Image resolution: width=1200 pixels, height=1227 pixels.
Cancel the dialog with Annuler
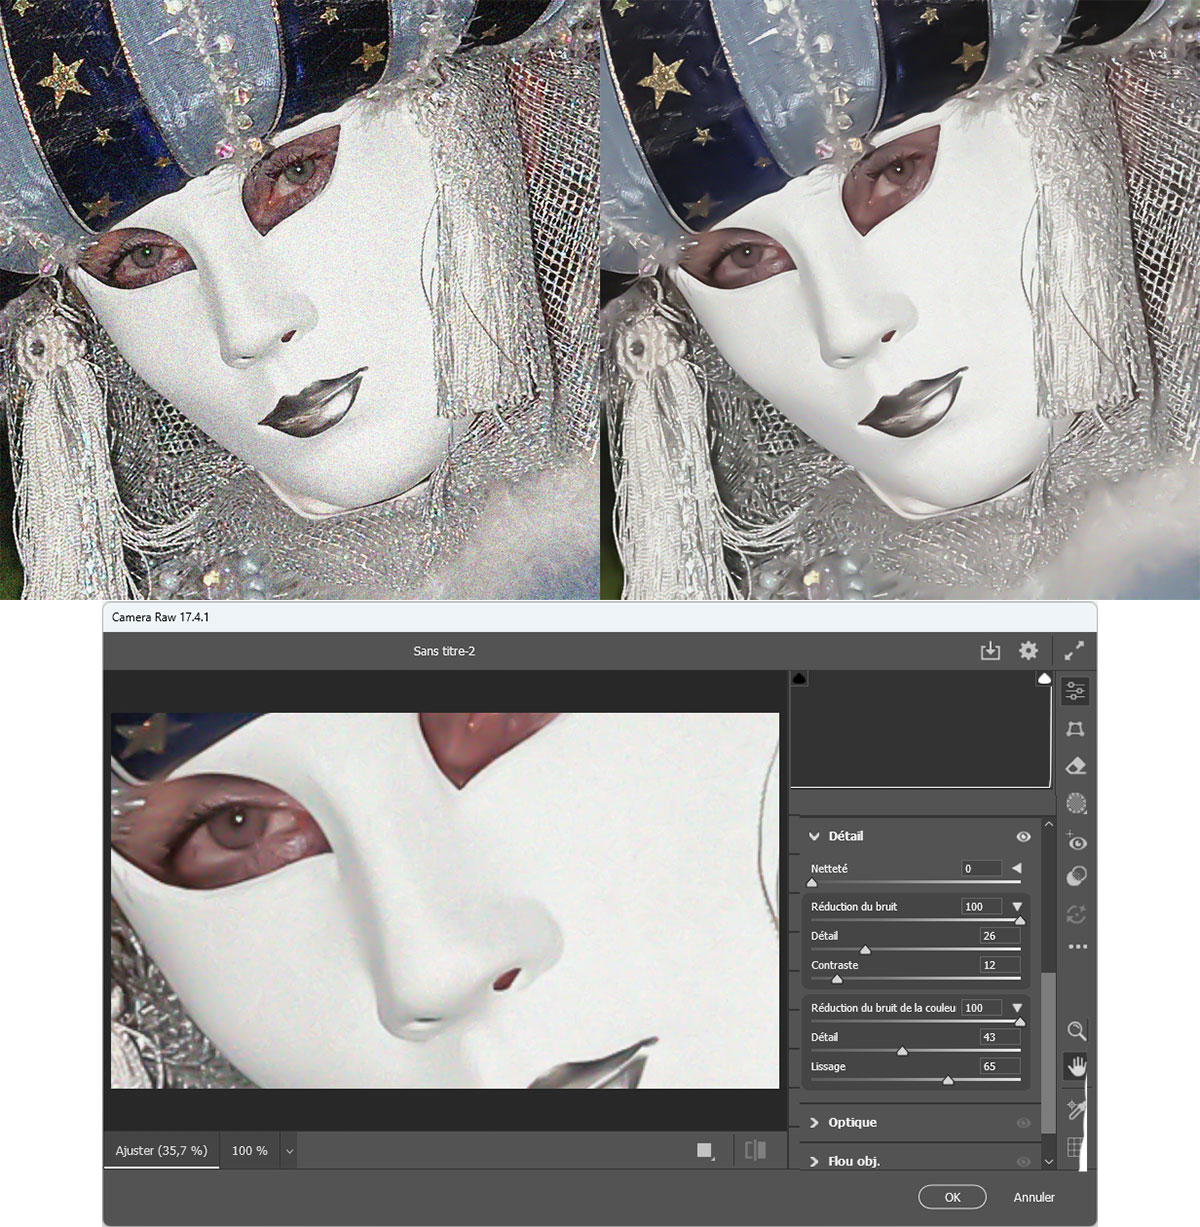coord(1034,1196)
